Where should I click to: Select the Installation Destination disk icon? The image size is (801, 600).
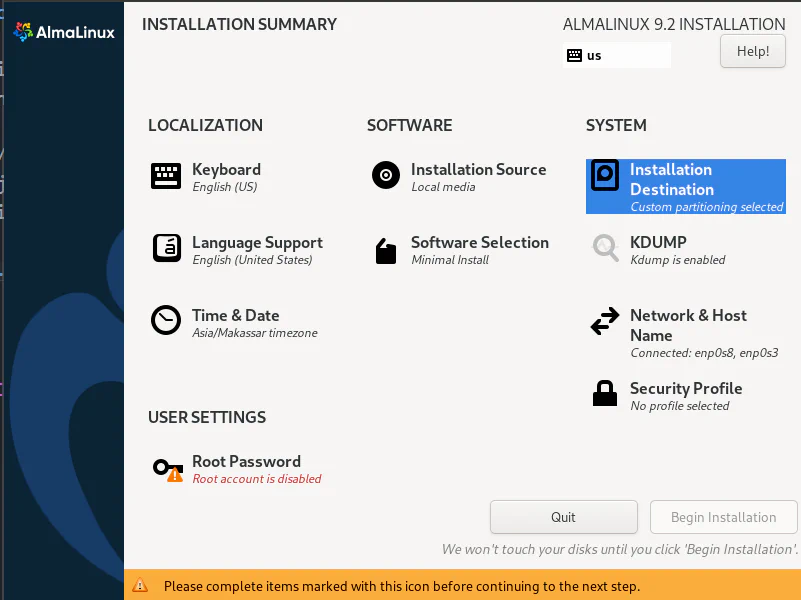(605, 175)
